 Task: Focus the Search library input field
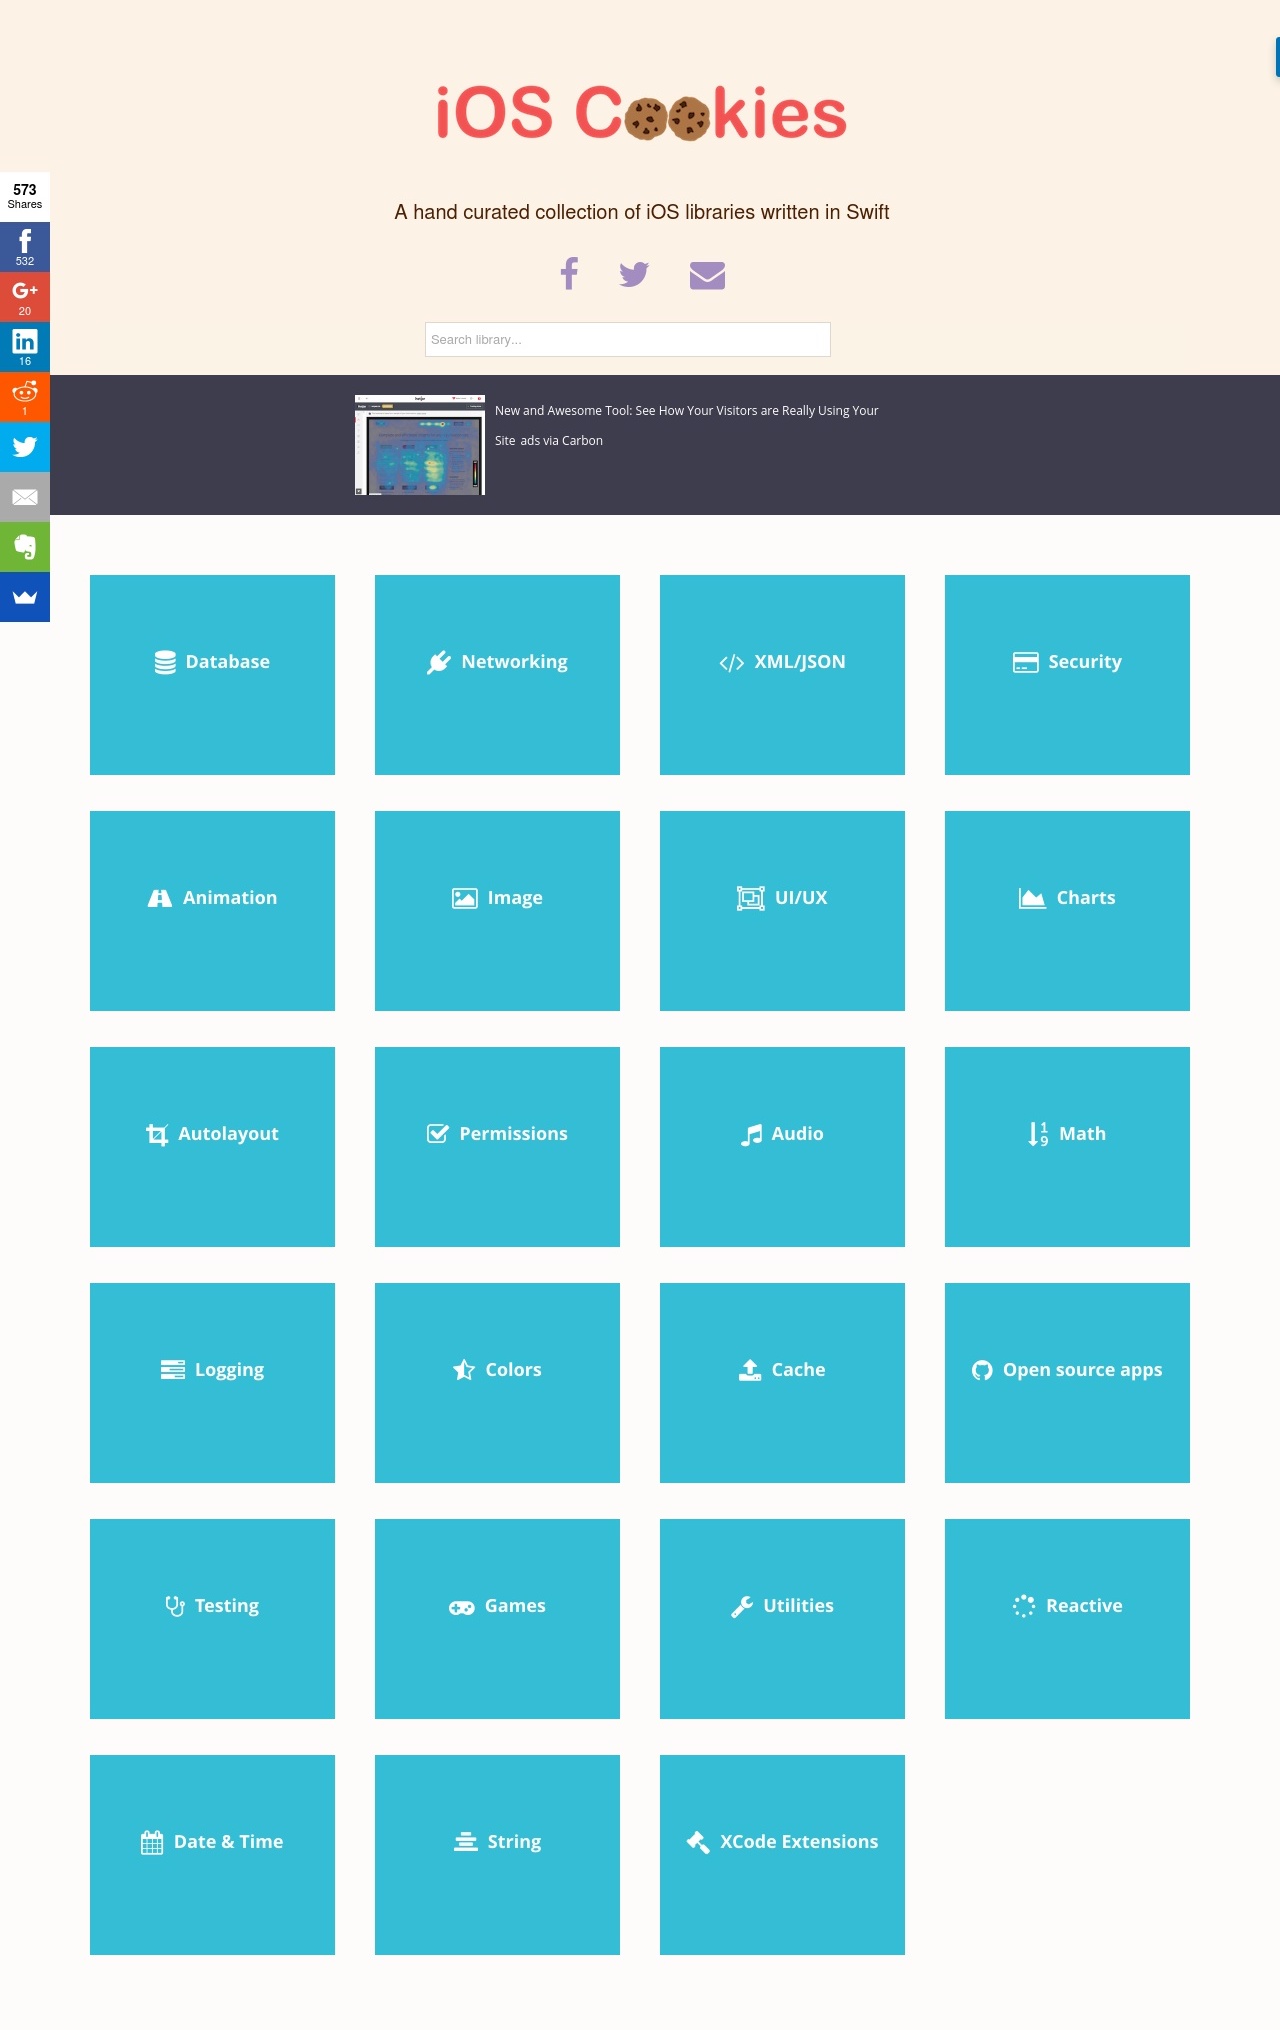628,339
